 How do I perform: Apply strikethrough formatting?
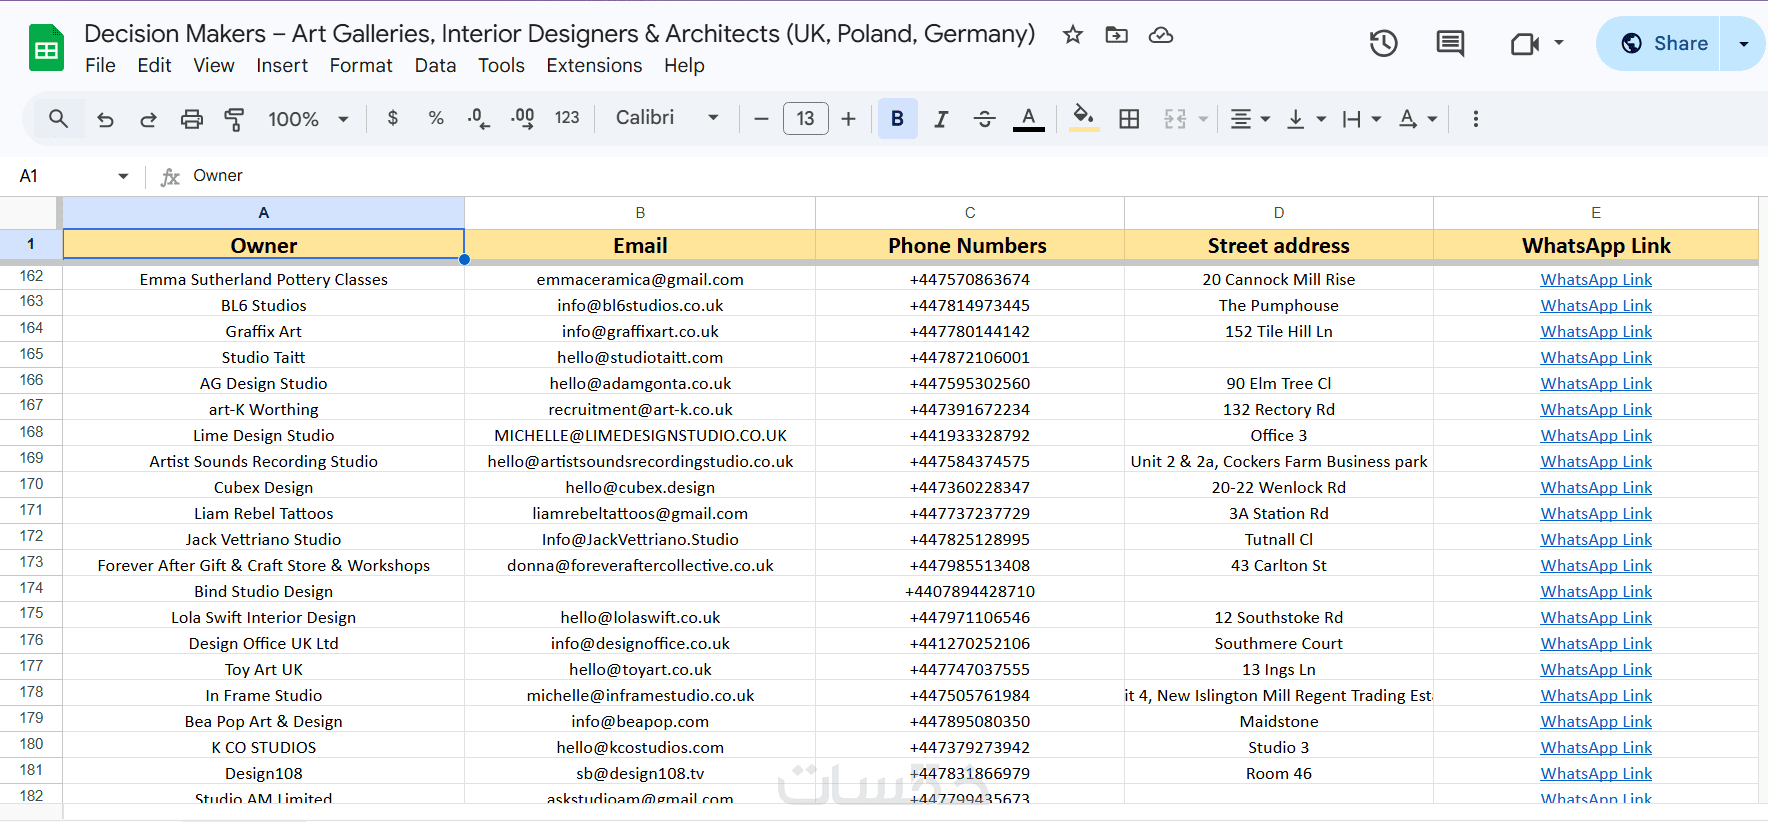[985, 119]
